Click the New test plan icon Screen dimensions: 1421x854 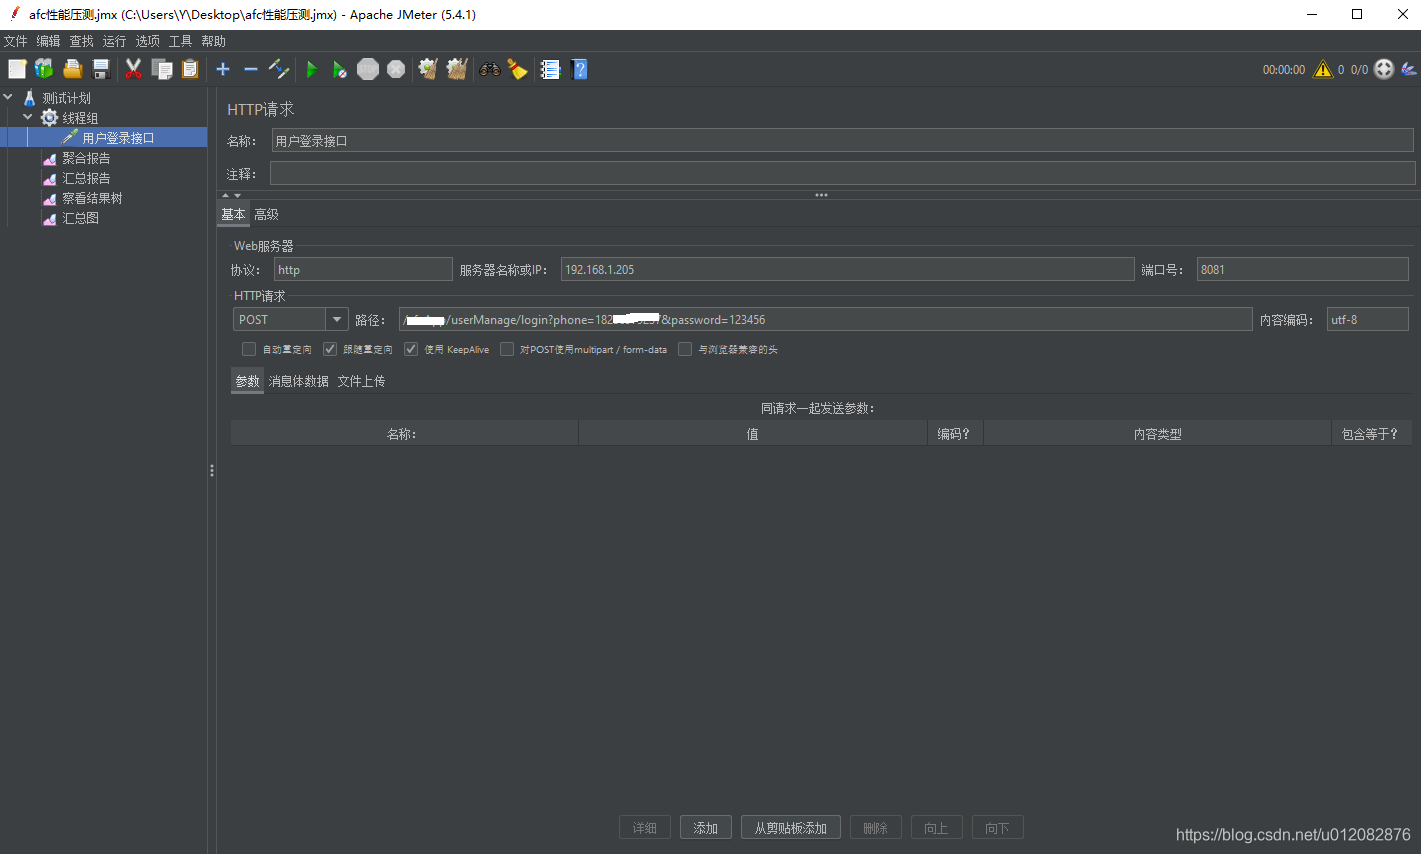17,69
